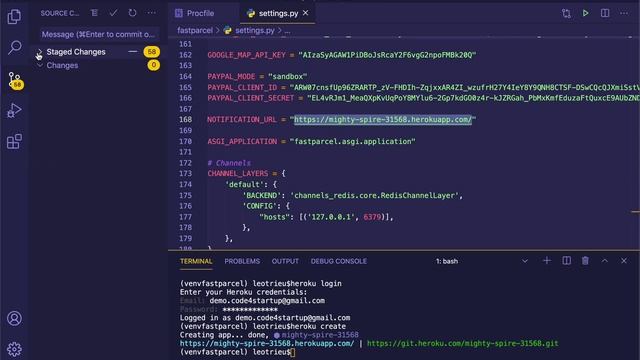Click the # Channels comment on line 172
The height and width of the screenshot is (360, 640).
229,163
